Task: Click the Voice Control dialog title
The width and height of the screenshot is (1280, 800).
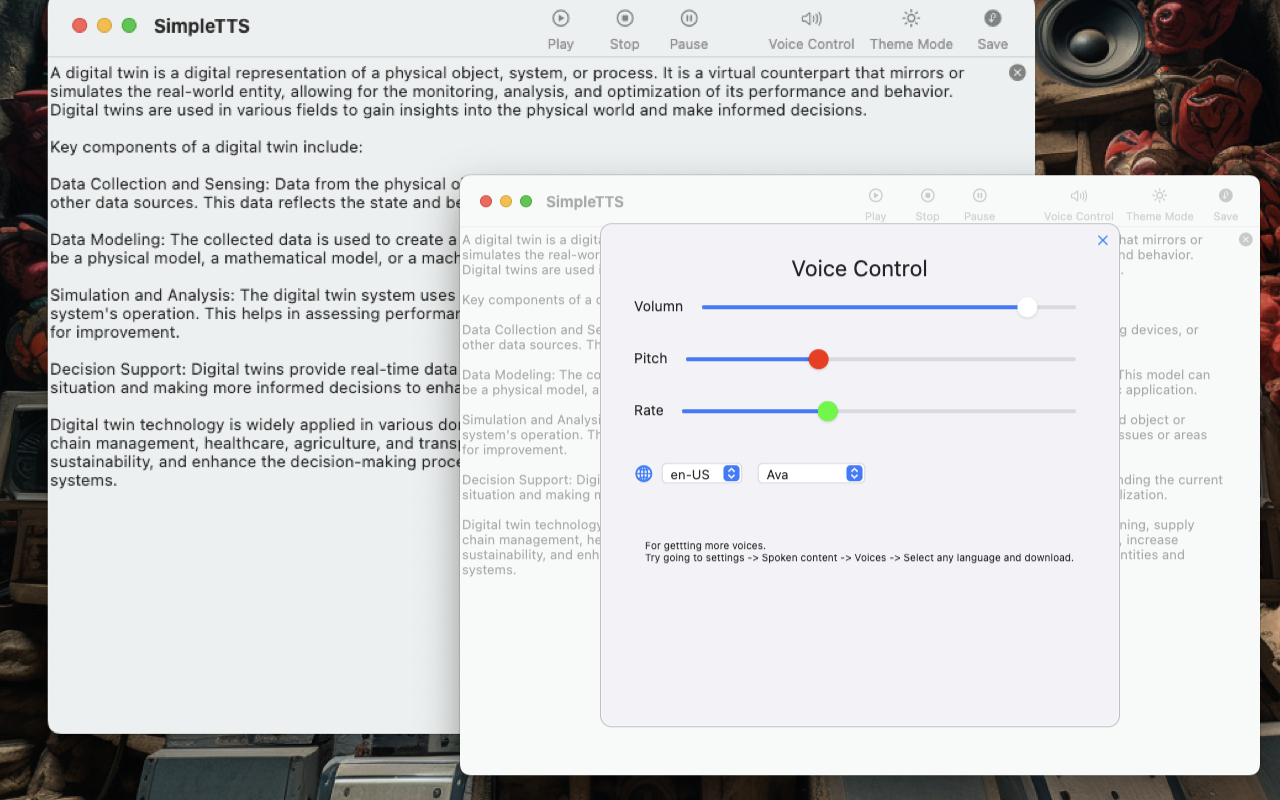Action: pos(859,269)
